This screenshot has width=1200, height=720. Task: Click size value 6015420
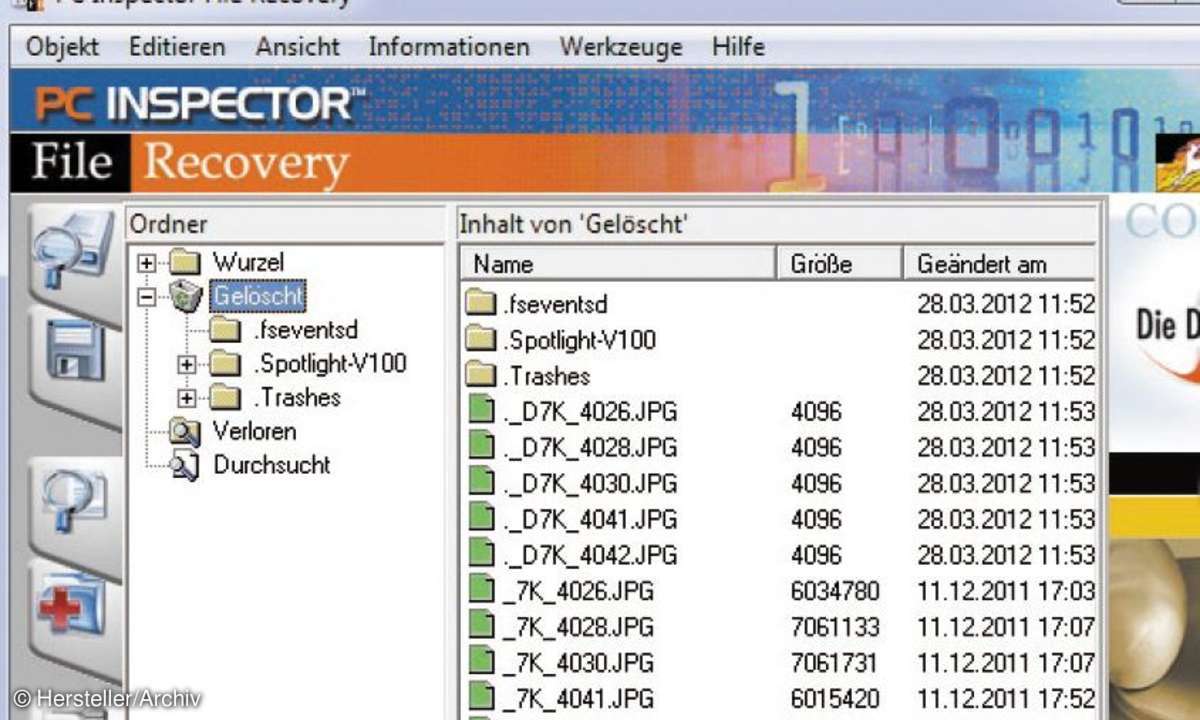(x=835, y=698)
